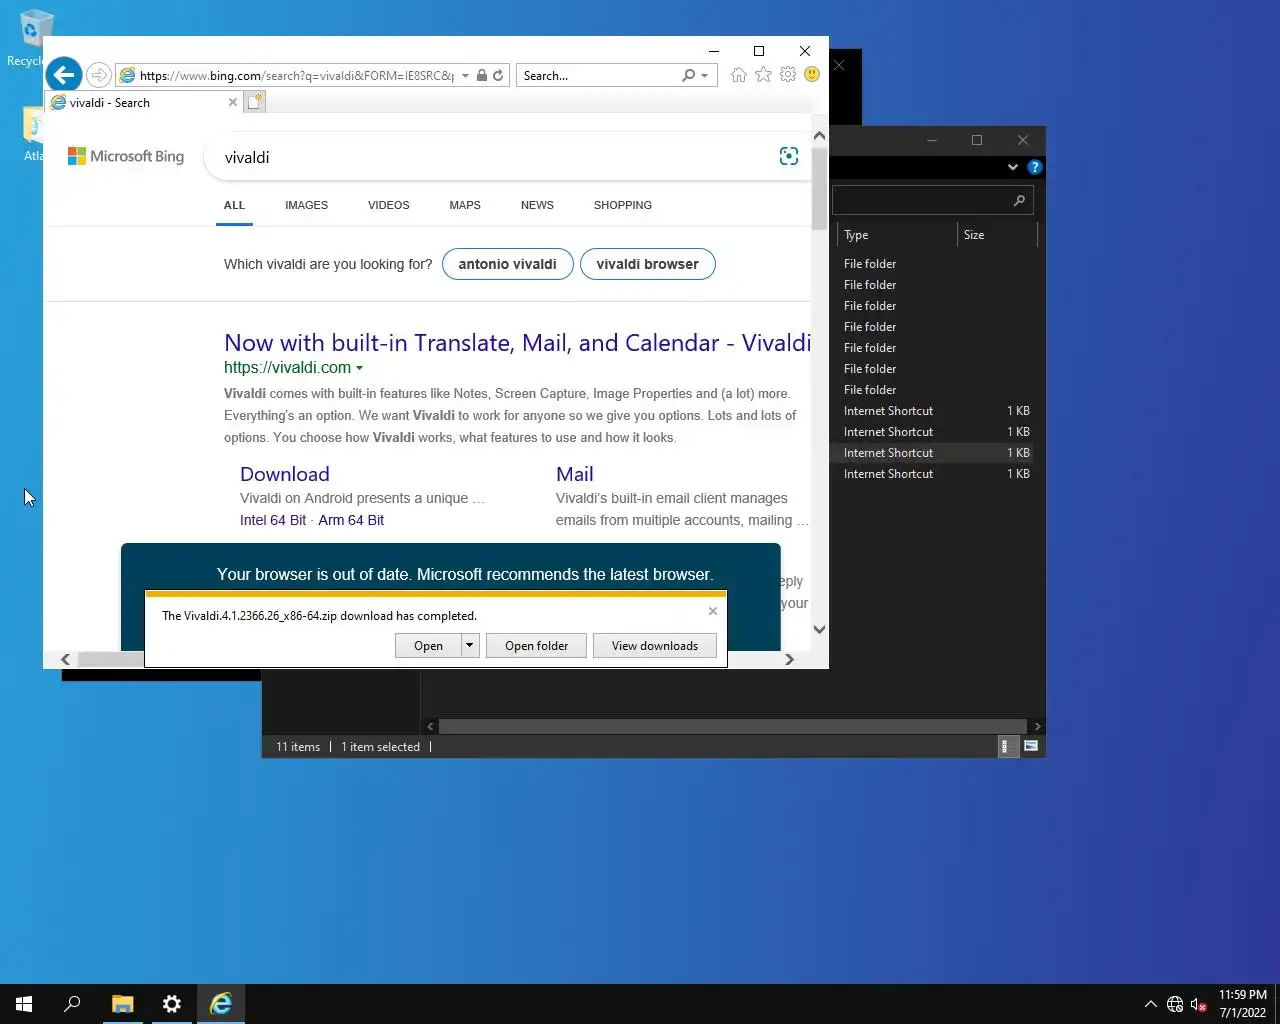This screenshot has width=1280, height=1024.
Task: Go back using Internet Explorer back arrow
Action: (63, 74)
